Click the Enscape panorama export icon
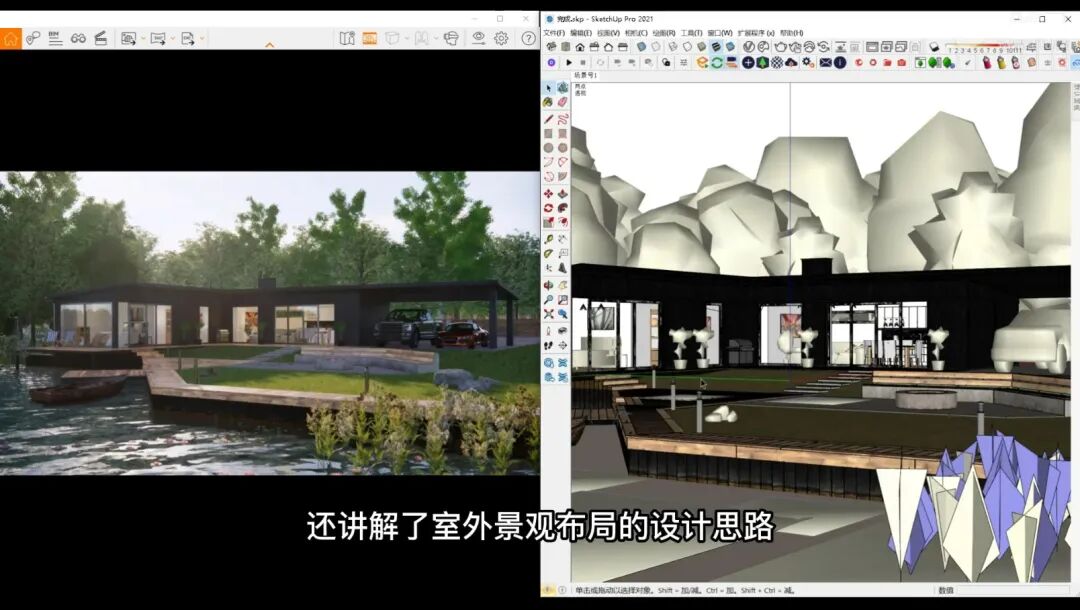 158,39
